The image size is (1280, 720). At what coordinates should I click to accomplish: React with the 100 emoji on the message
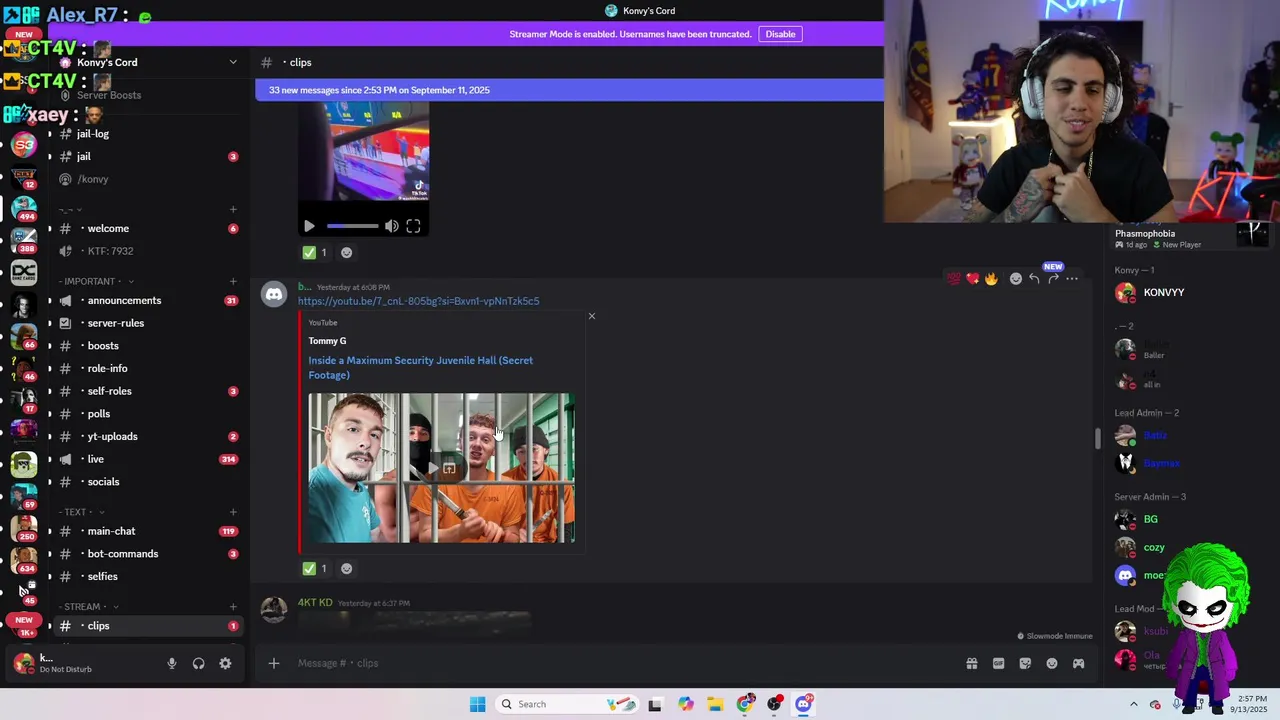coord(953,279)
